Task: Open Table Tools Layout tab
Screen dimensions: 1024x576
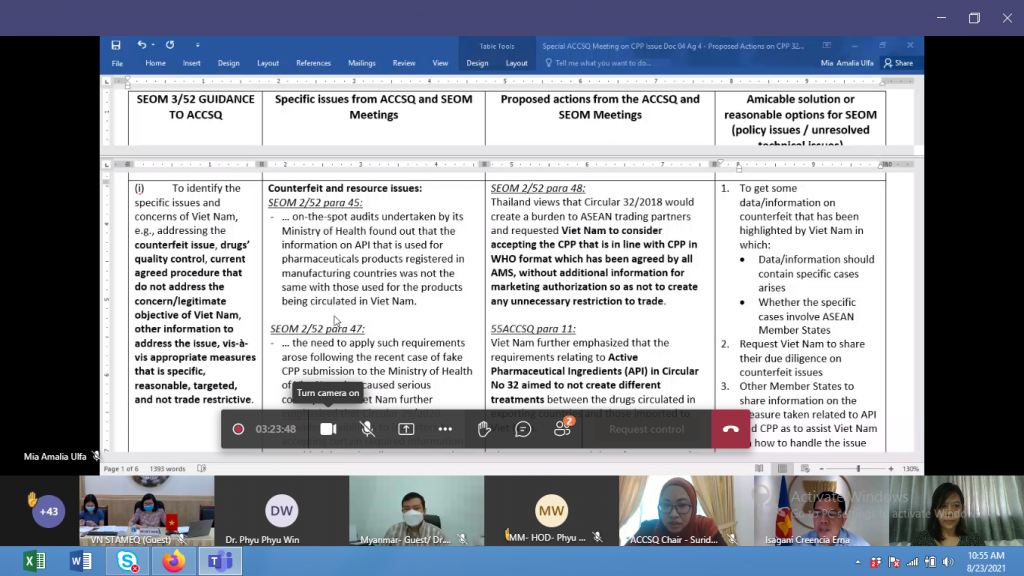Action: 517,63
